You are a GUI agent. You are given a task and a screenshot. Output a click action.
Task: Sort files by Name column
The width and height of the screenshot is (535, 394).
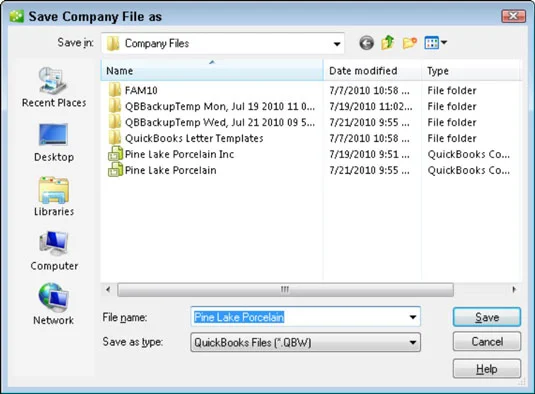tap(212, 71)
